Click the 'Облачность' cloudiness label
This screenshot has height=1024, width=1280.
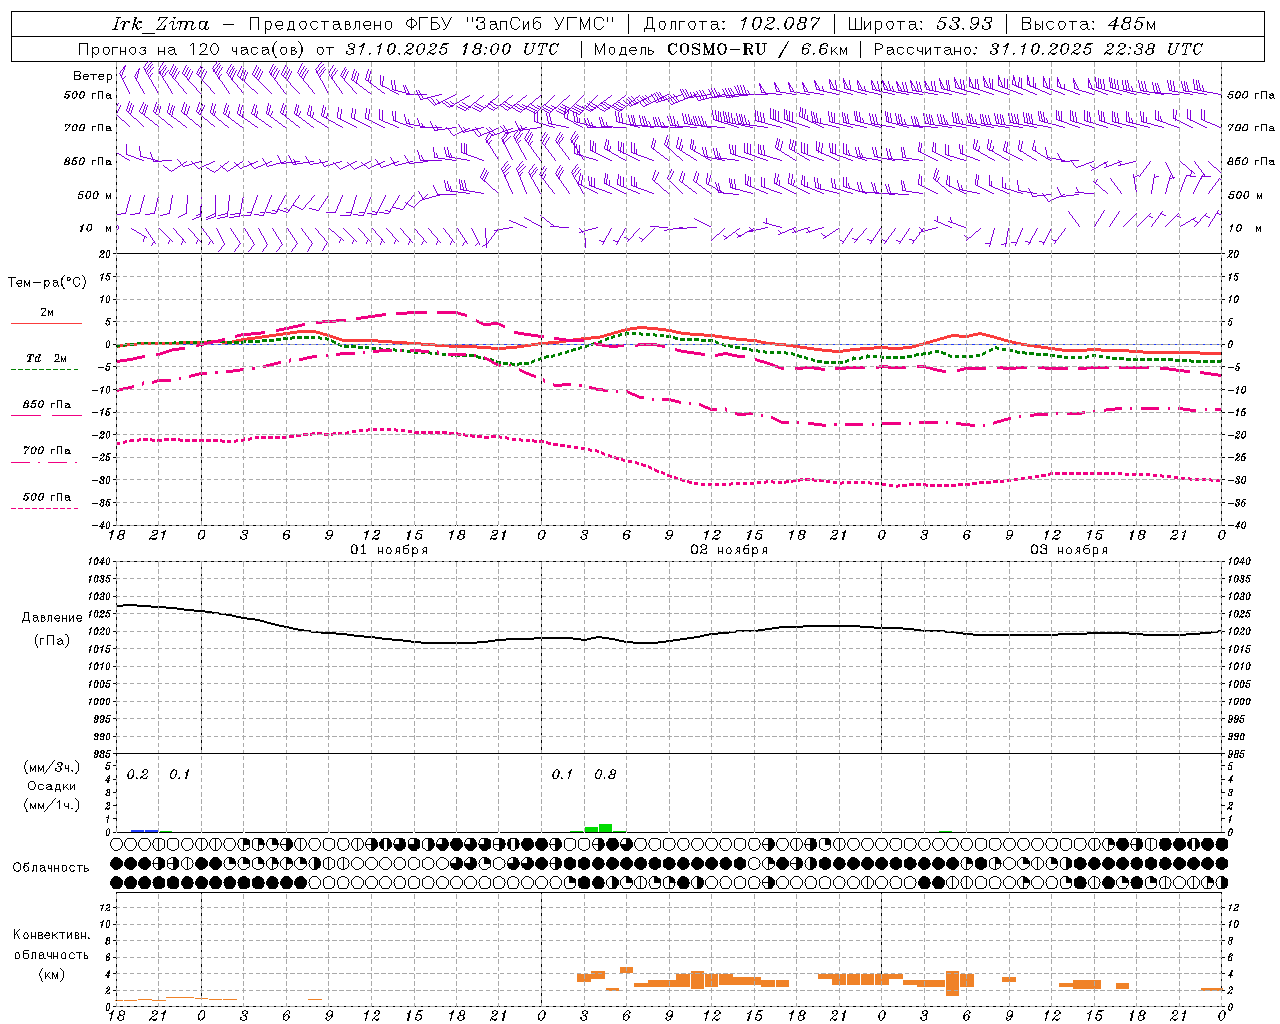pos(51,868)
